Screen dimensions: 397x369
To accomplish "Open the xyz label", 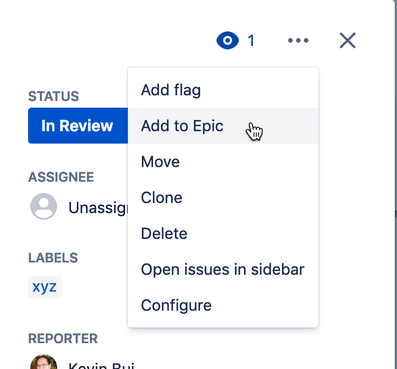I will [45, 287].
